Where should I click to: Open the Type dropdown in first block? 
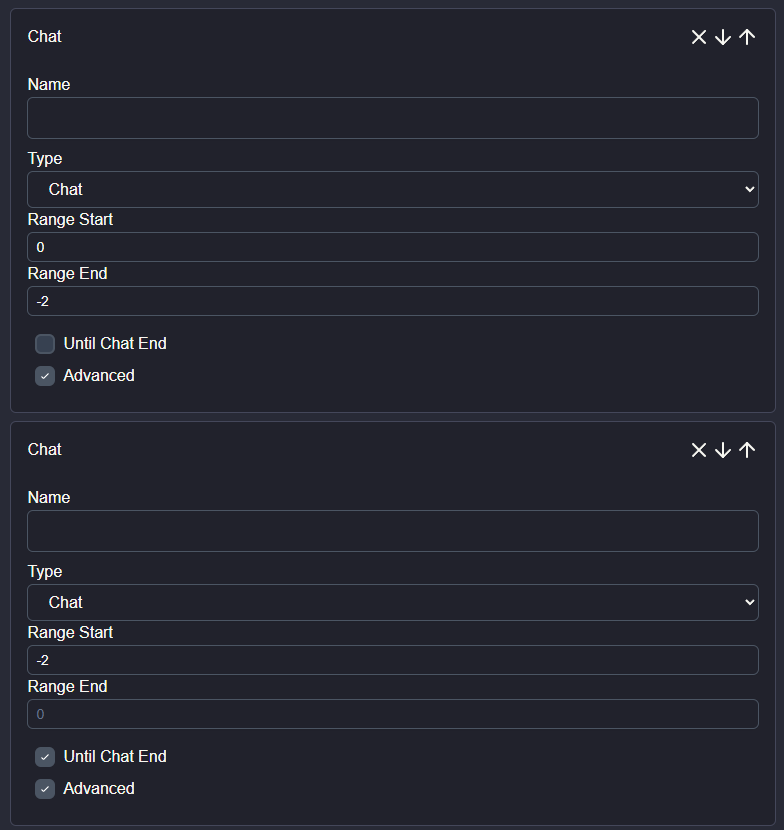point(392,189)
